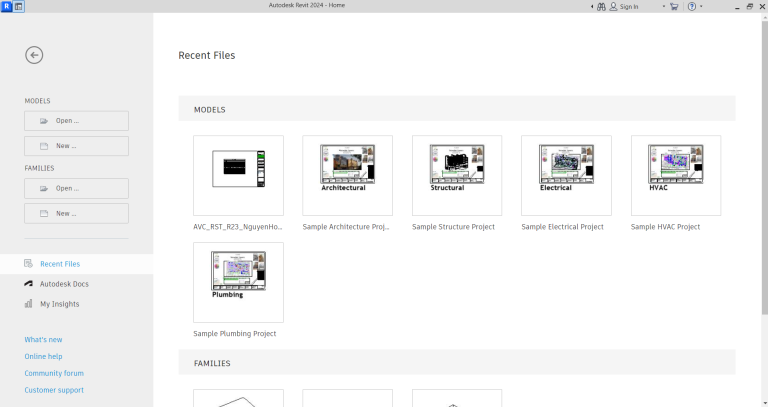Click the My Insights chart icon

pyautogui.click(x=29, y=304)
